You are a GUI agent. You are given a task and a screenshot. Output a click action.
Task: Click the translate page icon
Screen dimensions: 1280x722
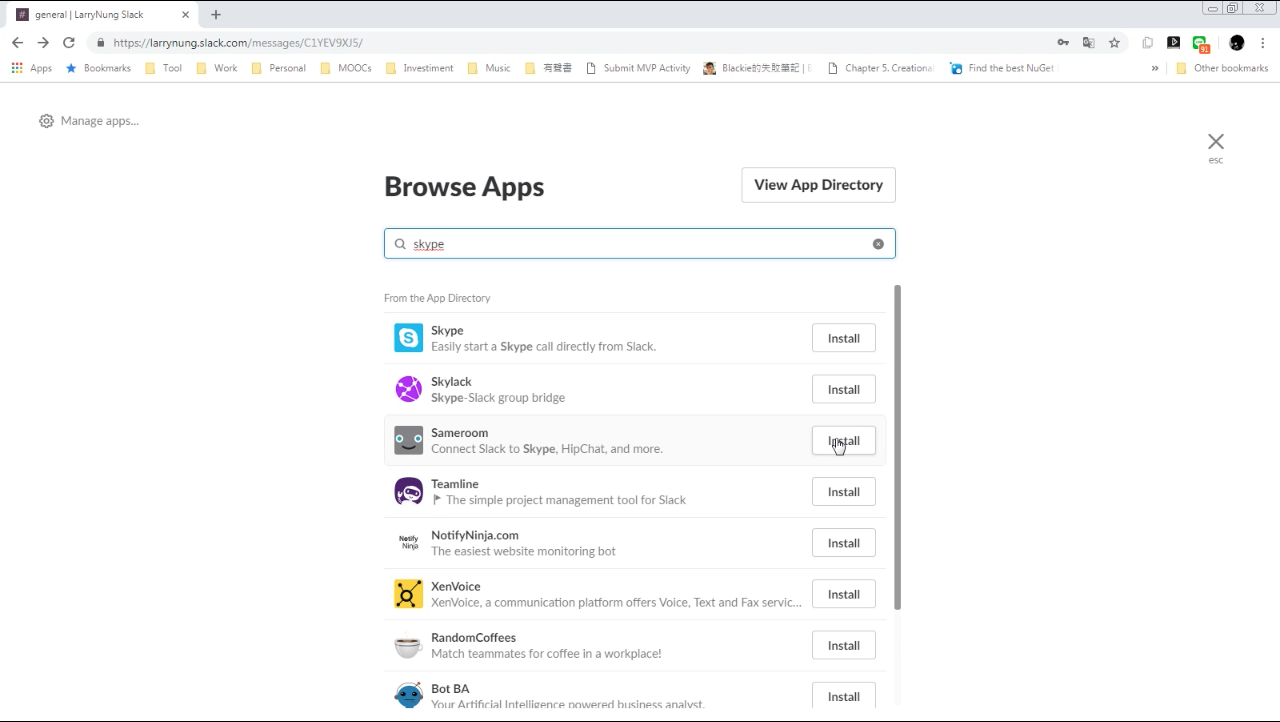(1089, 43)
